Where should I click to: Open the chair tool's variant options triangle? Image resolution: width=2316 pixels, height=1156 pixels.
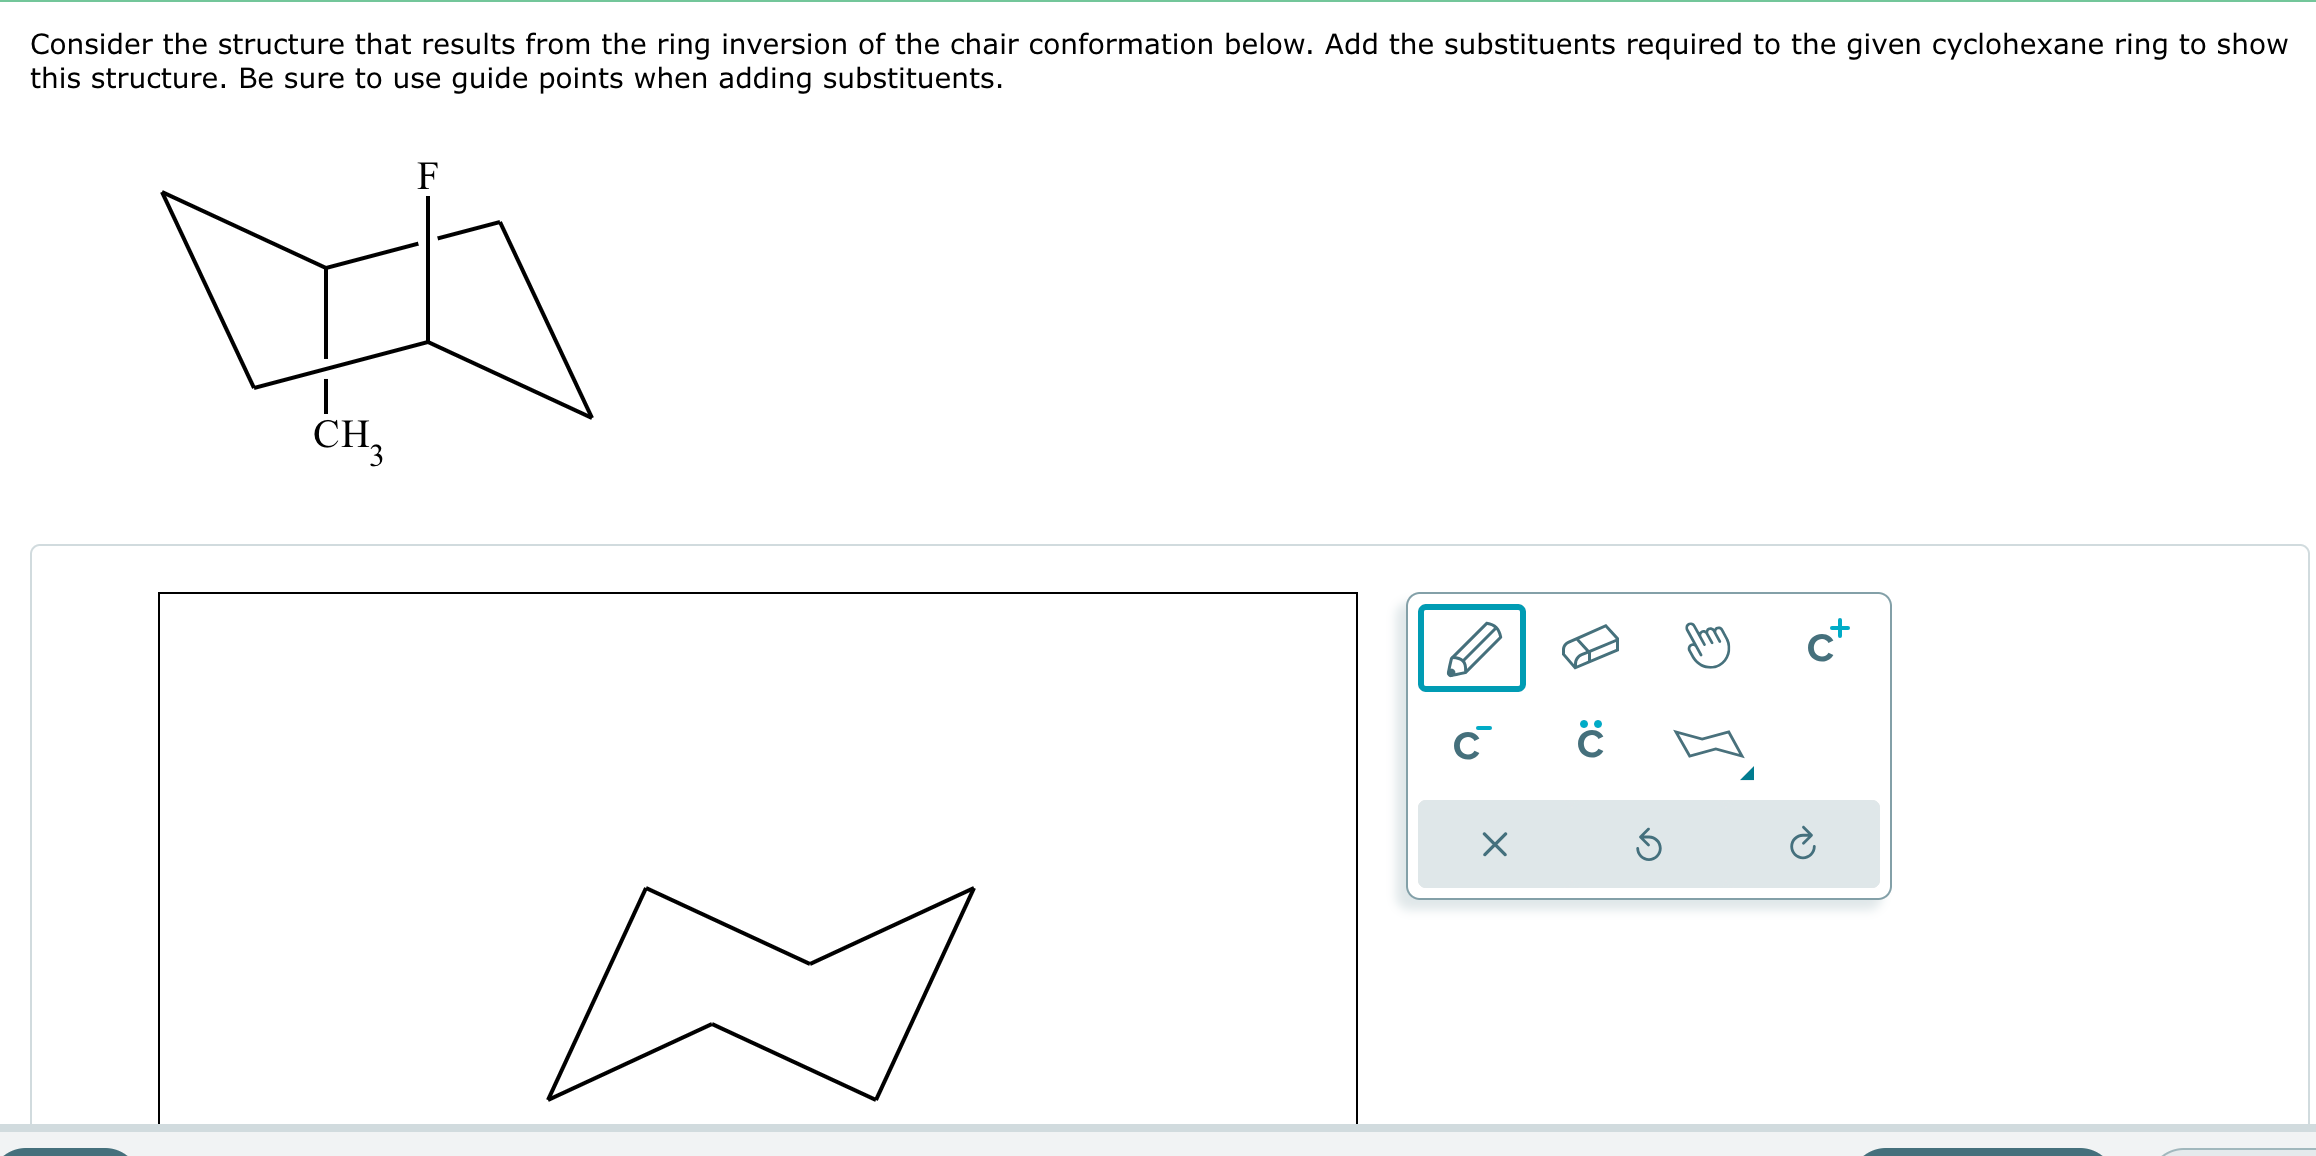click(1750, 773)
